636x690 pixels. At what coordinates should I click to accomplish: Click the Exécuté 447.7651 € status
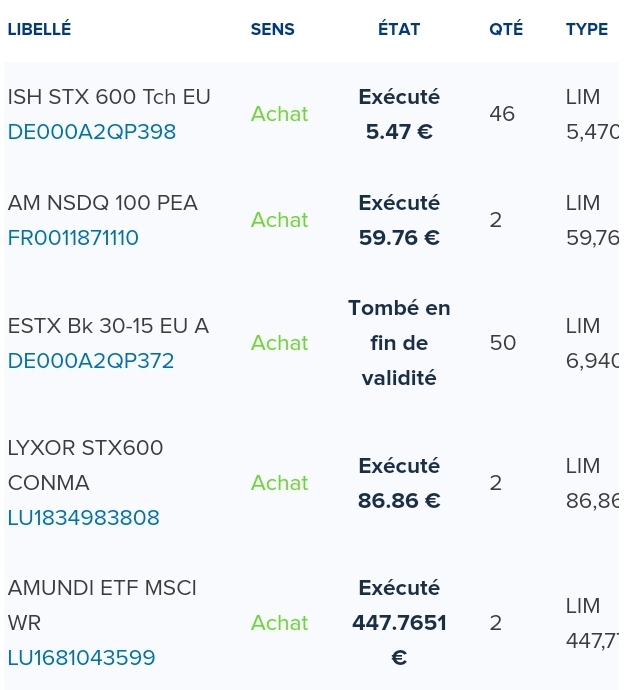[x=399, y=623]
